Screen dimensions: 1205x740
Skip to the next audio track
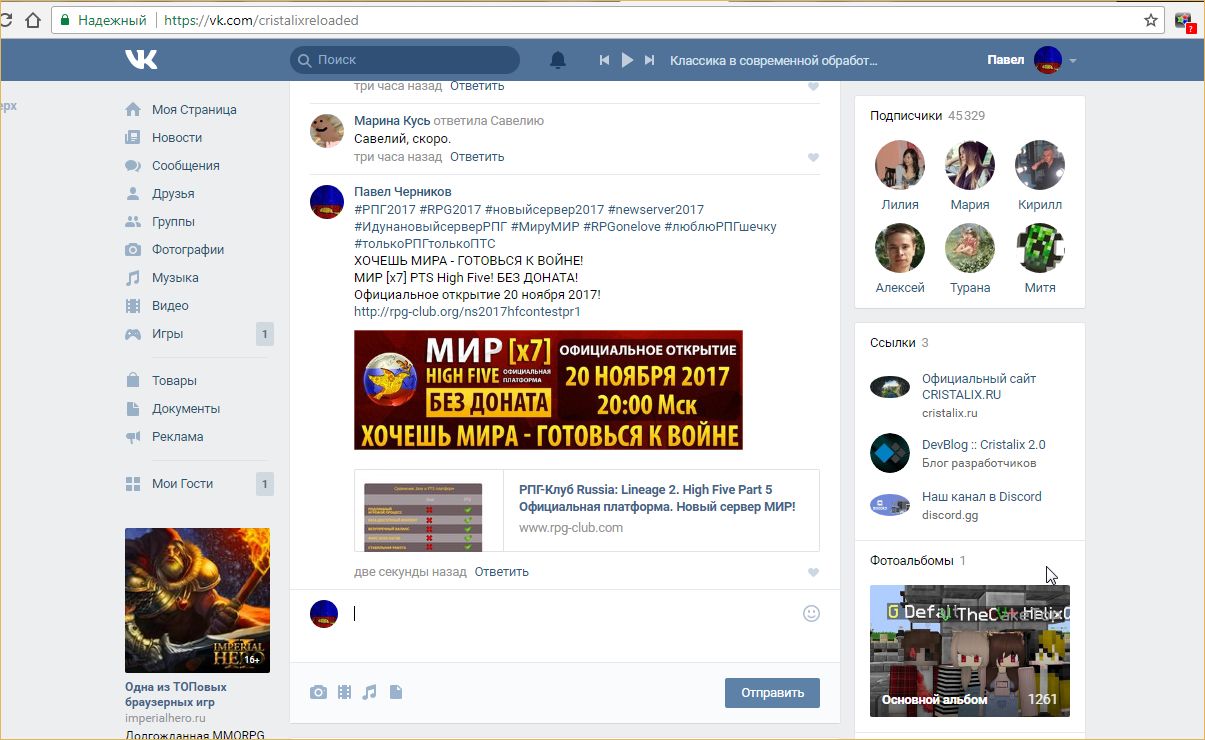(x=649, y=61)
